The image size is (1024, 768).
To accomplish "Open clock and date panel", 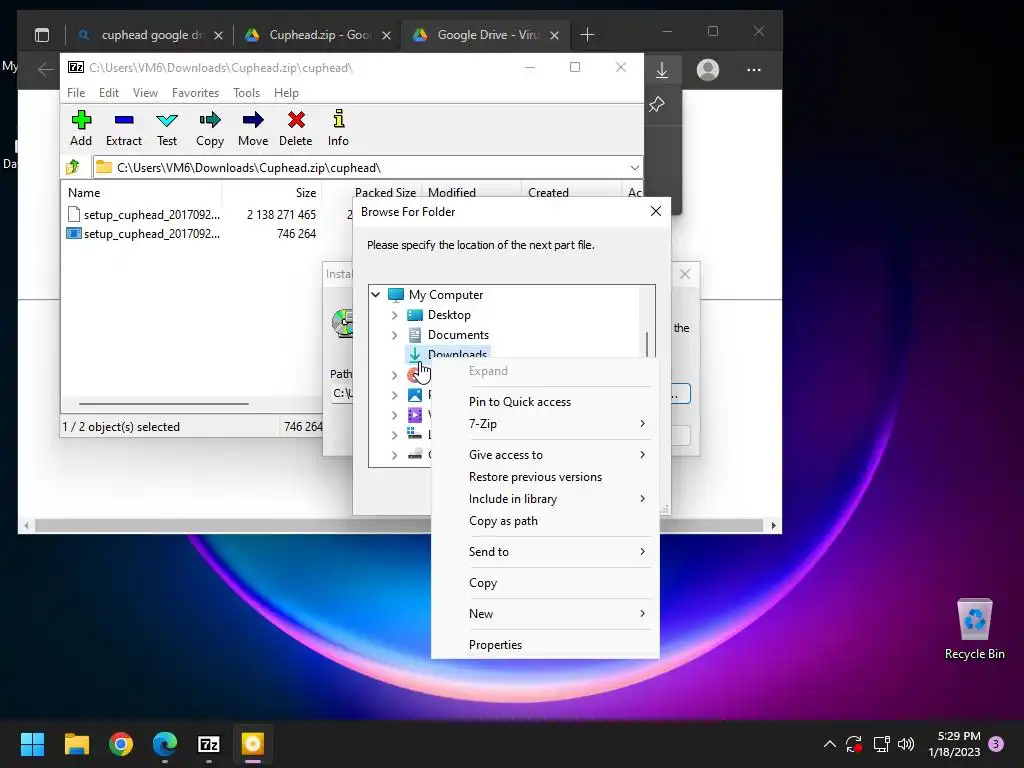I will click(954, 744).
